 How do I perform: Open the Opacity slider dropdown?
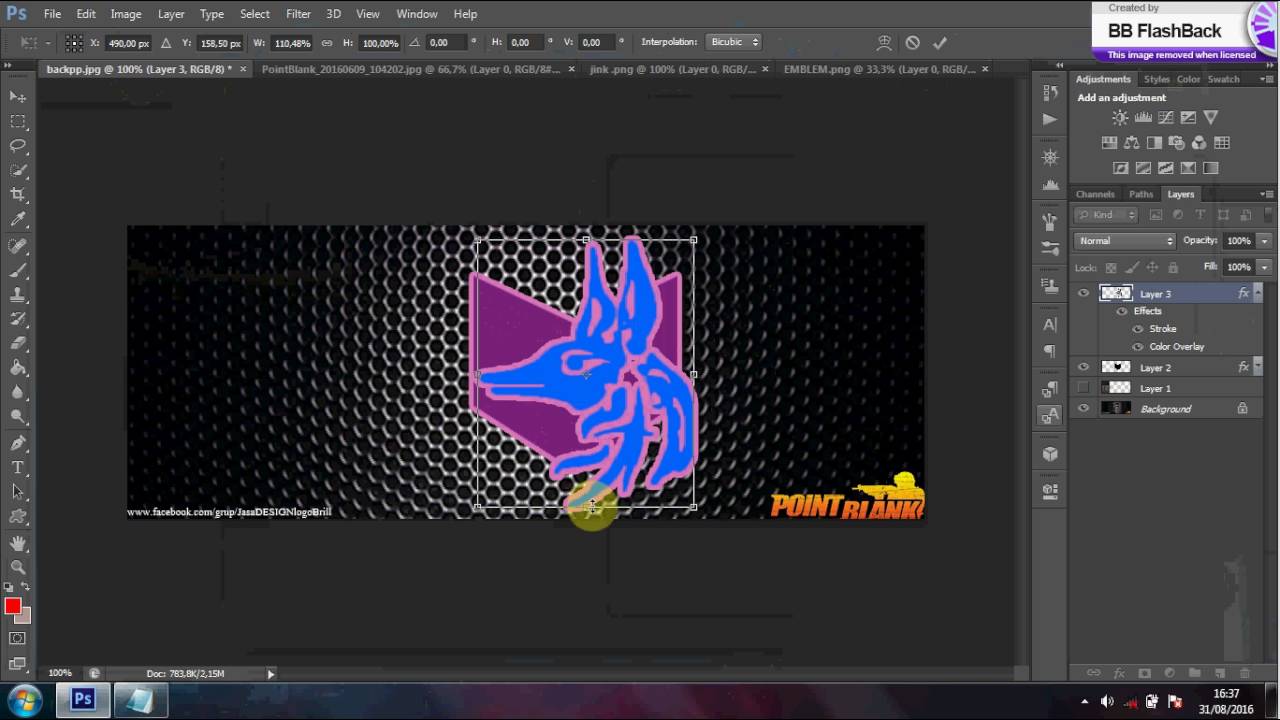coord(1264,241)
